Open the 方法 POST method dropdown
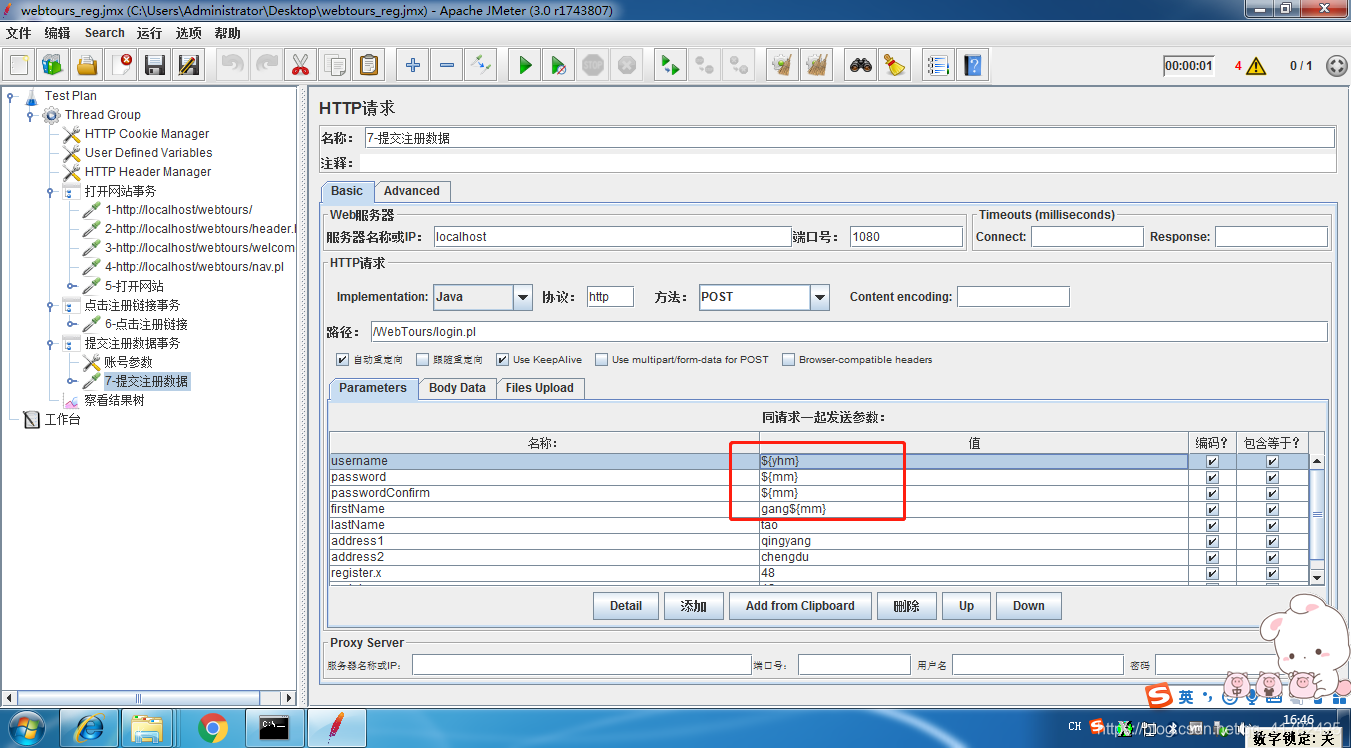This screenshot has width=1351, height=748. pos(820,297)
